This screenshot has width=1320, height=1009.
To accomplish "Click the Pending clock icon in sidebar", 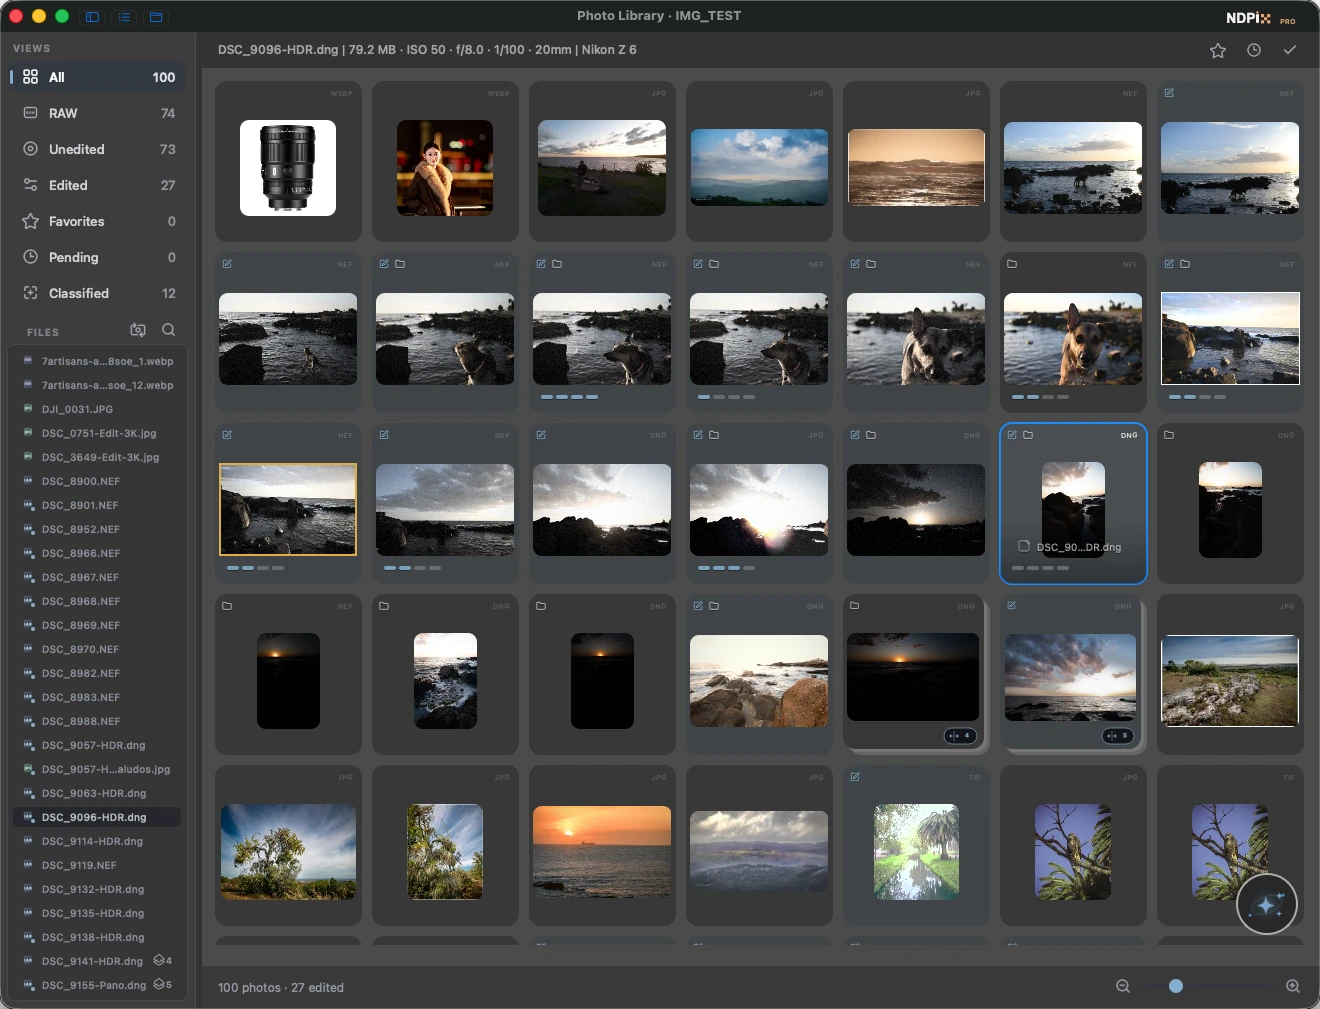I will point(31,257).
